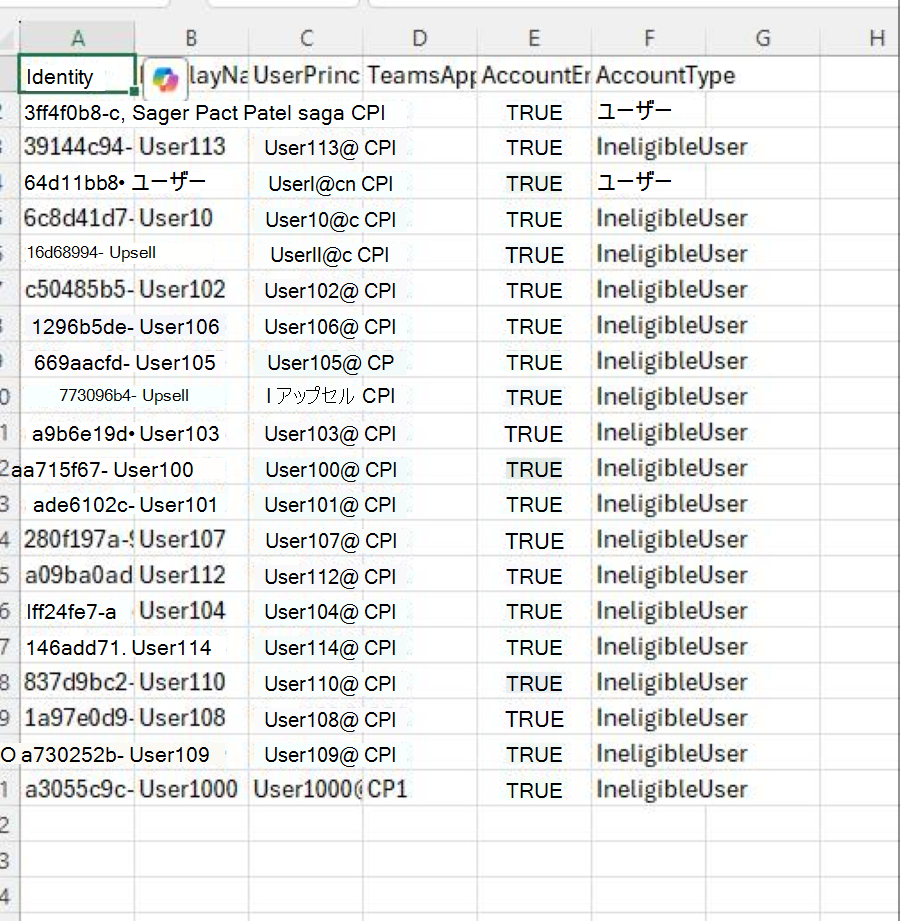Click TRUE in the User100 row
The height and width of the screenshot is (921, 900).
[535, 469]
